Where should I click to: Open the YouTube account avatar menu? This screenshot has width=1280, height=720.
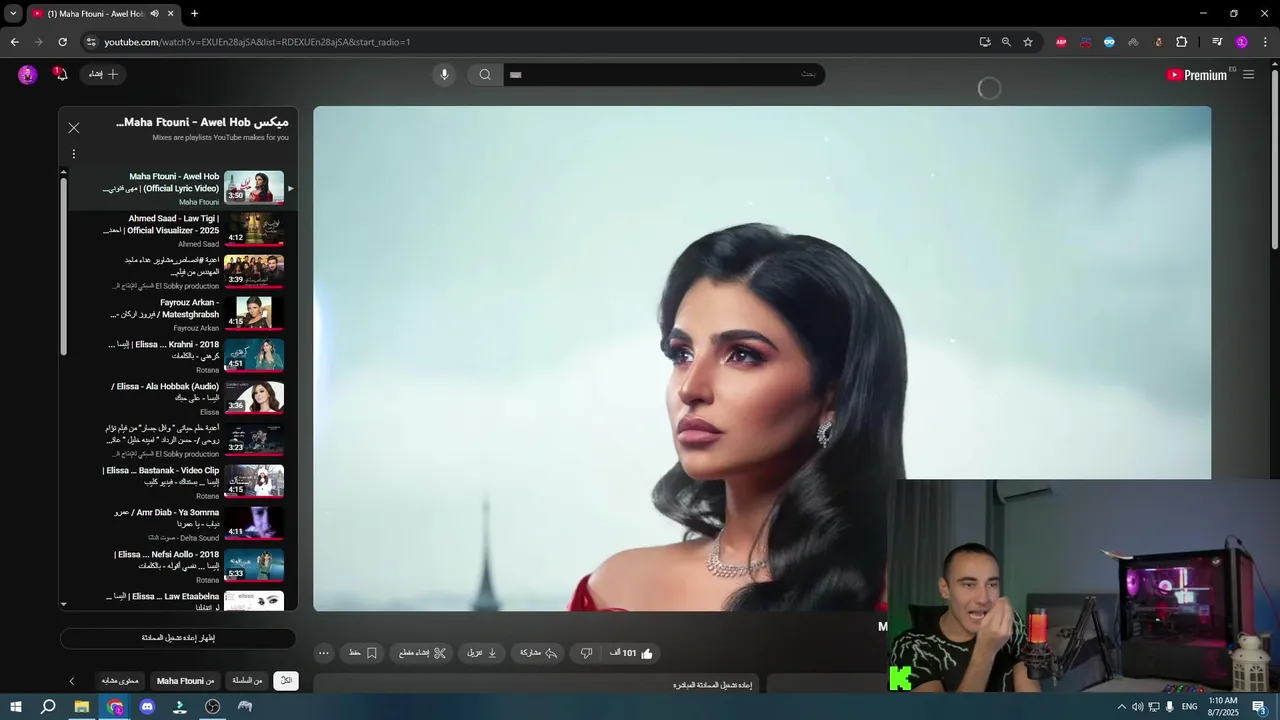pos(28,74)
